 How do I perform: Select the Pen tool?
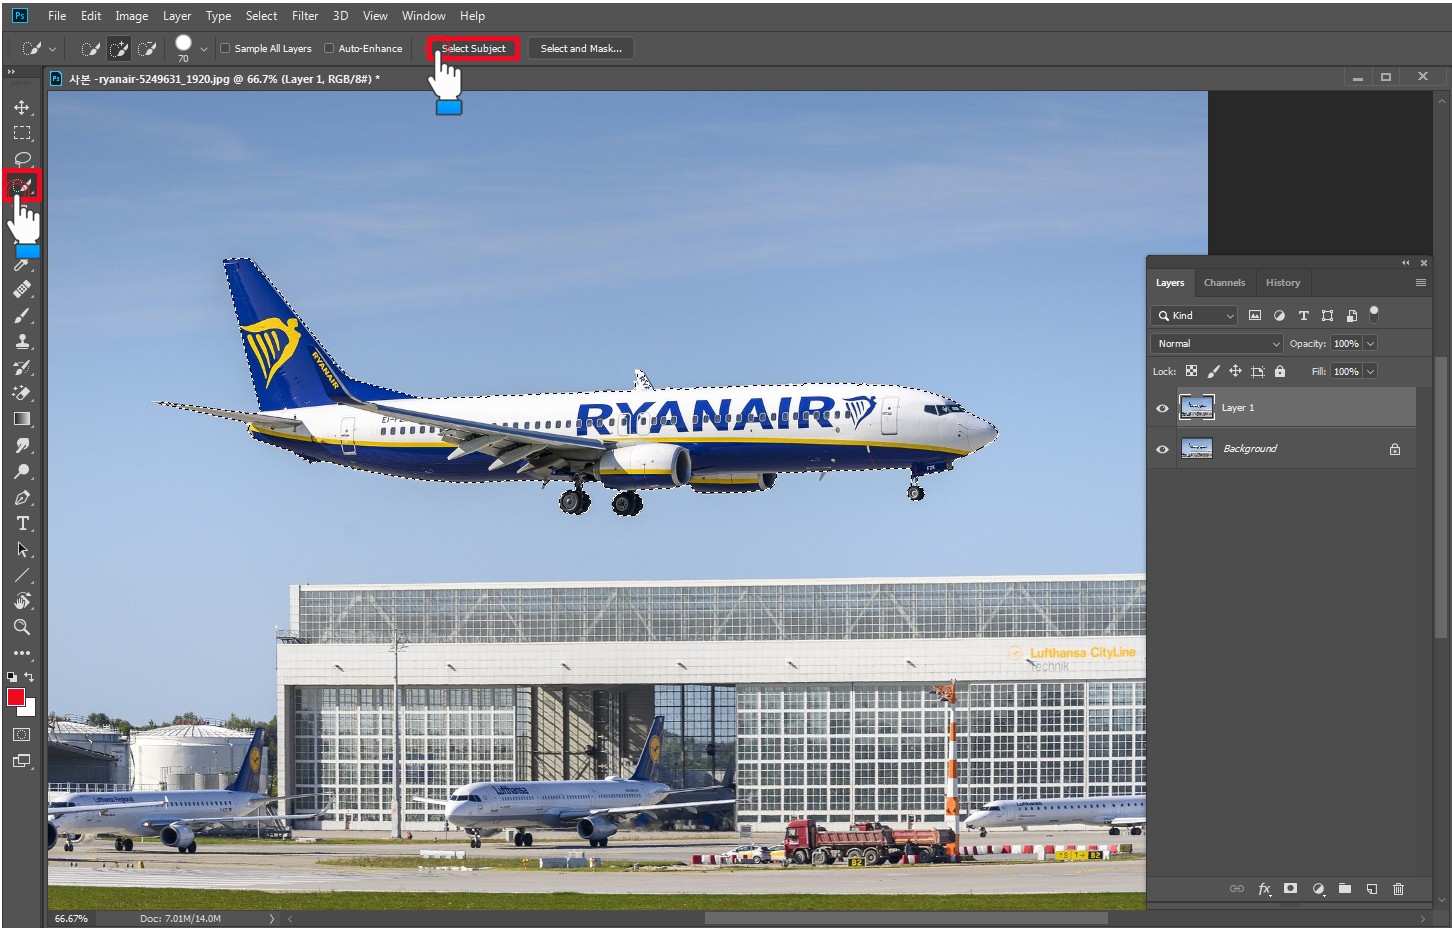(x=22, y=497)
